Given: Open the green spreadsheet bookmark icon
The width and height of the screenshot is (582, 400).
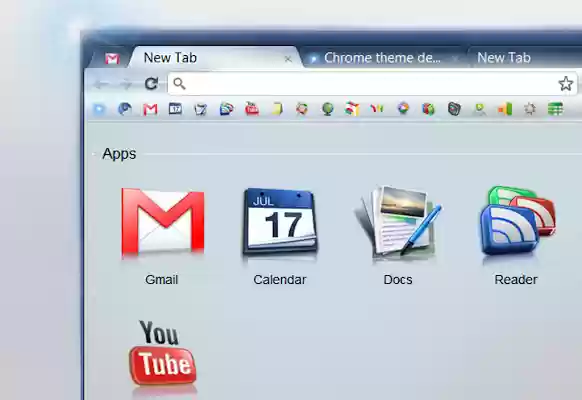Looking at the screenshot, I should click(x=555, y=109).
